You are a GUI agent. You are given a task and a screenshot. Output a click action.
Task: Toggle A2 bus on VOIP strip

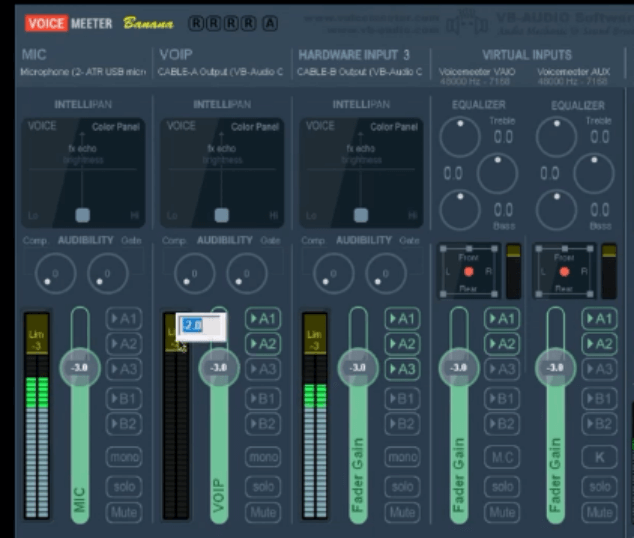point(263,344)
